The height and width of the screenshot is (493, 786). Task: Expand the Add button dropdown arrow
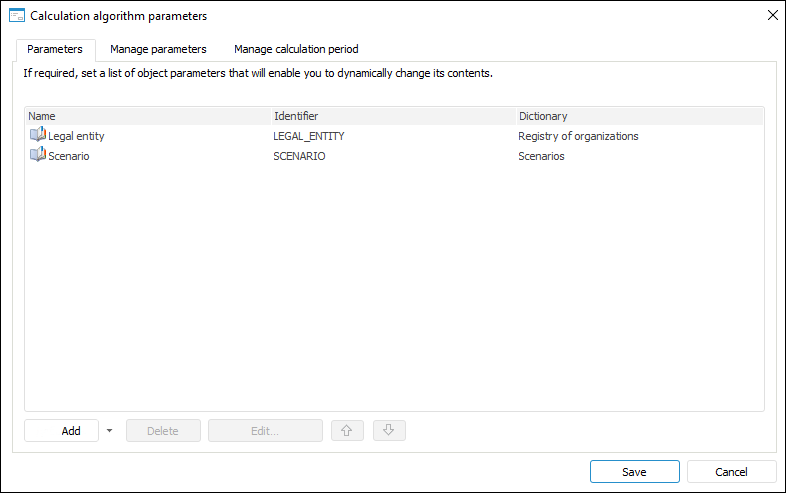pyautogui.click(x=109, y=431)
